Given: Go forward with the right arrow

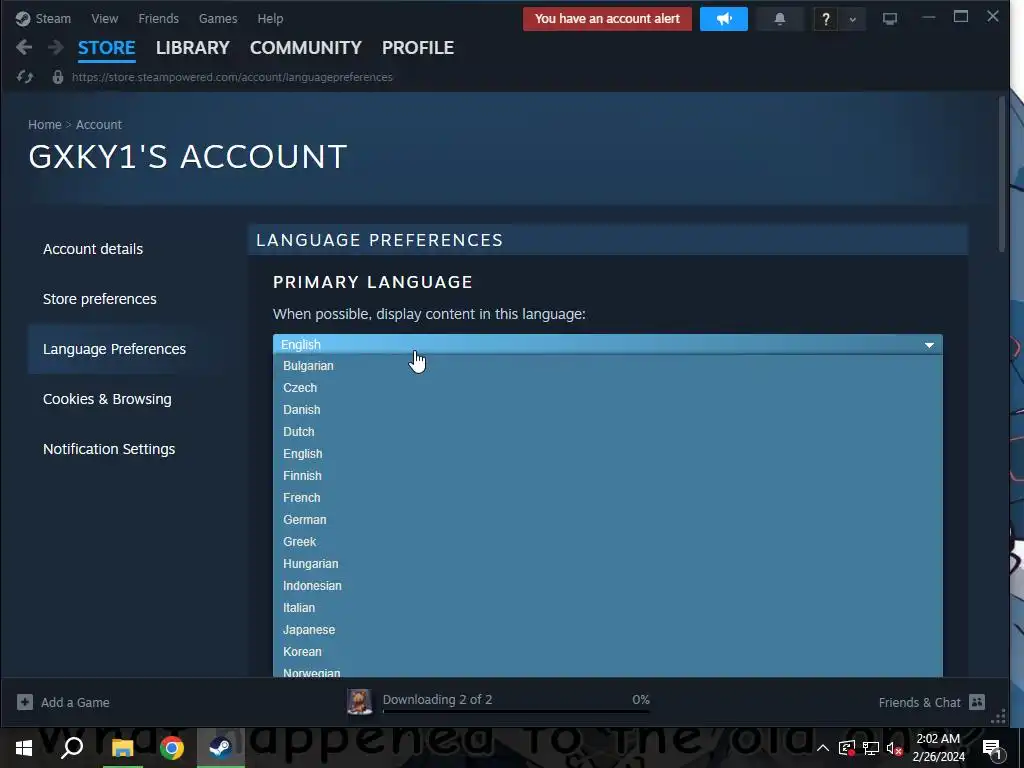Looking at the screenshot, I should pyautogui.click(x=56, y=47).
